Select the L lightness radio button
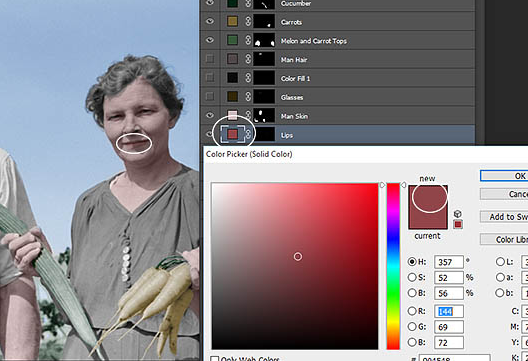528x361 pixels. pyautogui.click(x=500, y=261)
